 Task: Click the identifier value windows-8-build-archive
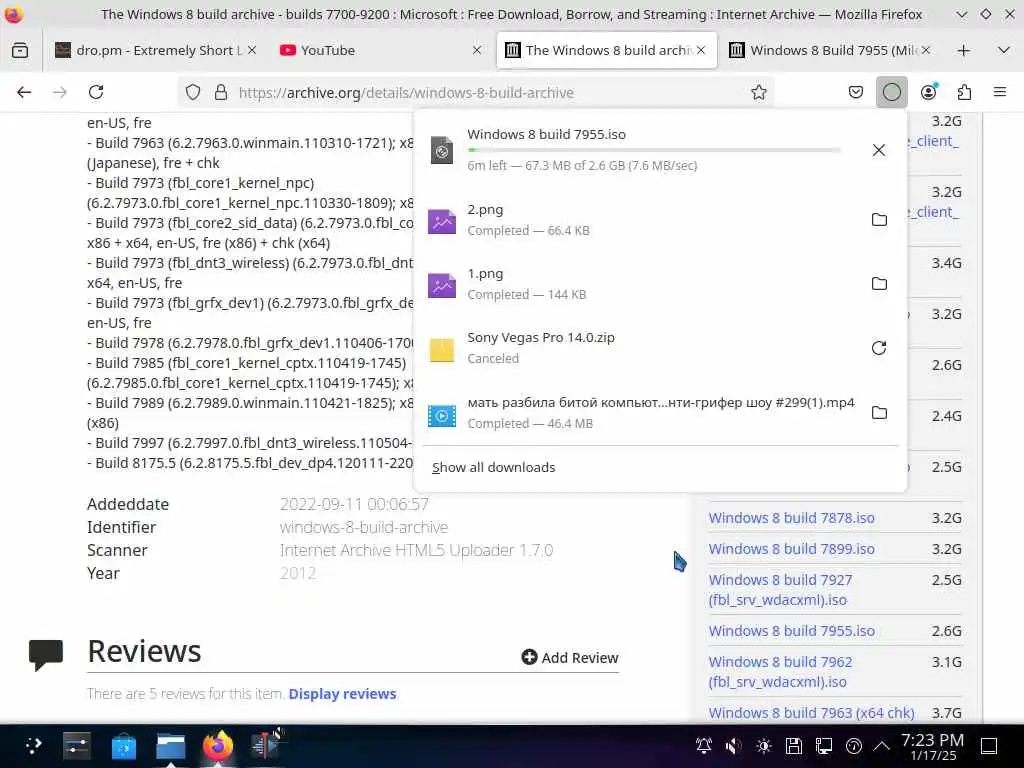(364, 527)
